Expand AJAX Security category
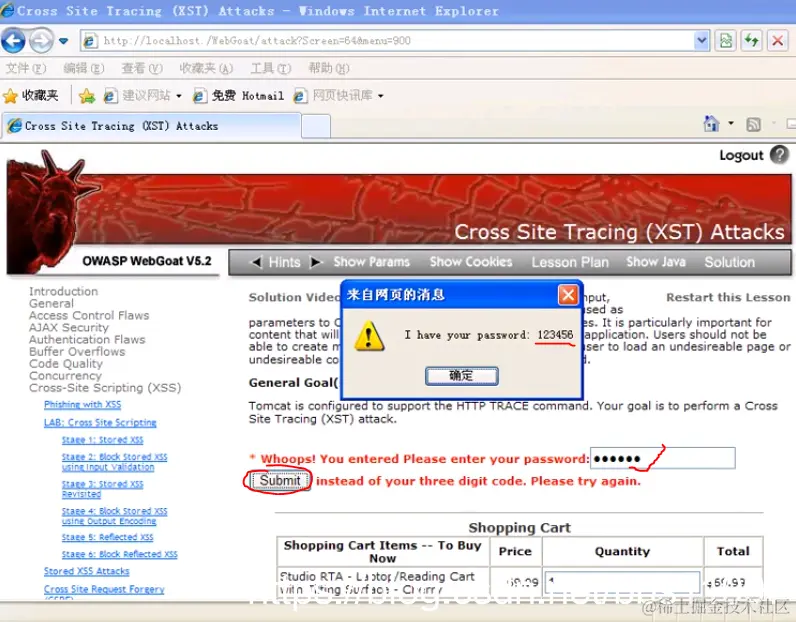Viewport: 796px width, 622px height. point(69,328)
